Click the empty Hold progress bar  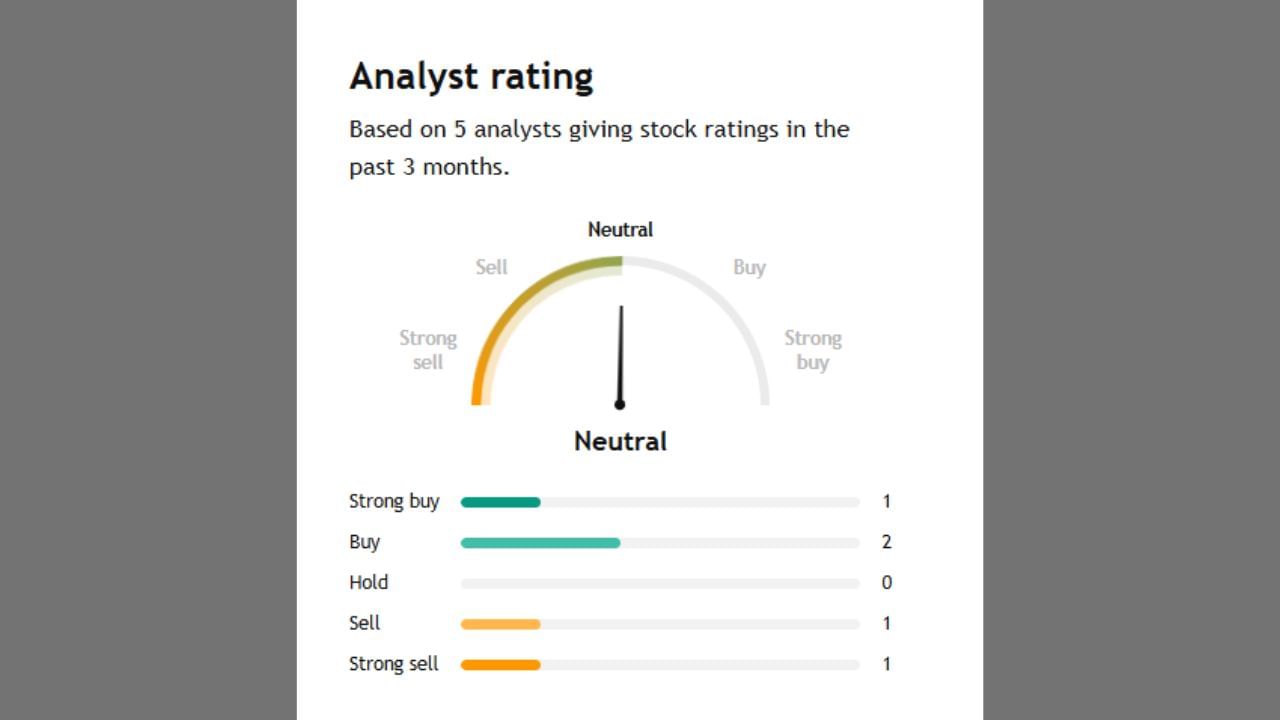(x=660, y=583)
